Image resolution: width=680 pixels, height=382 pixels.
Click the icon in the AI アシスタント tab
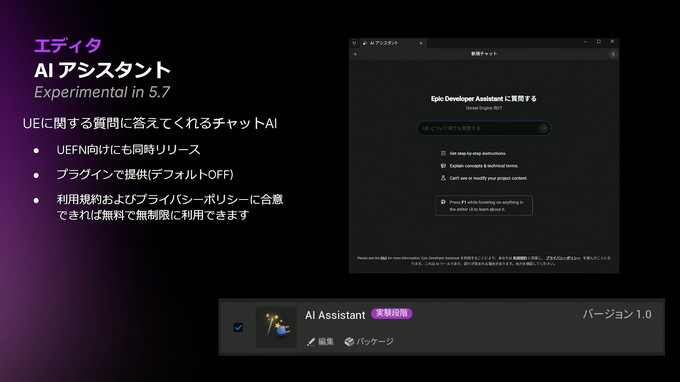[x=365, y=43]
